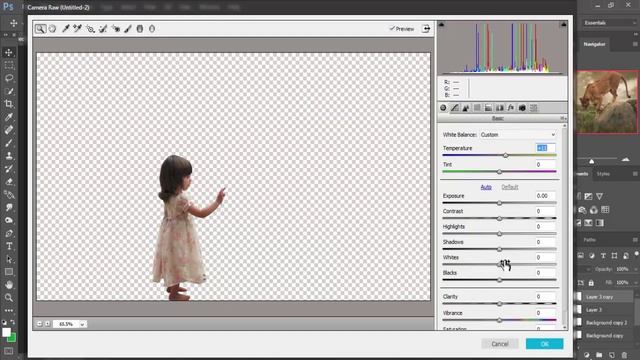Select Photoshop Lasso tool

tap(9, 78)
